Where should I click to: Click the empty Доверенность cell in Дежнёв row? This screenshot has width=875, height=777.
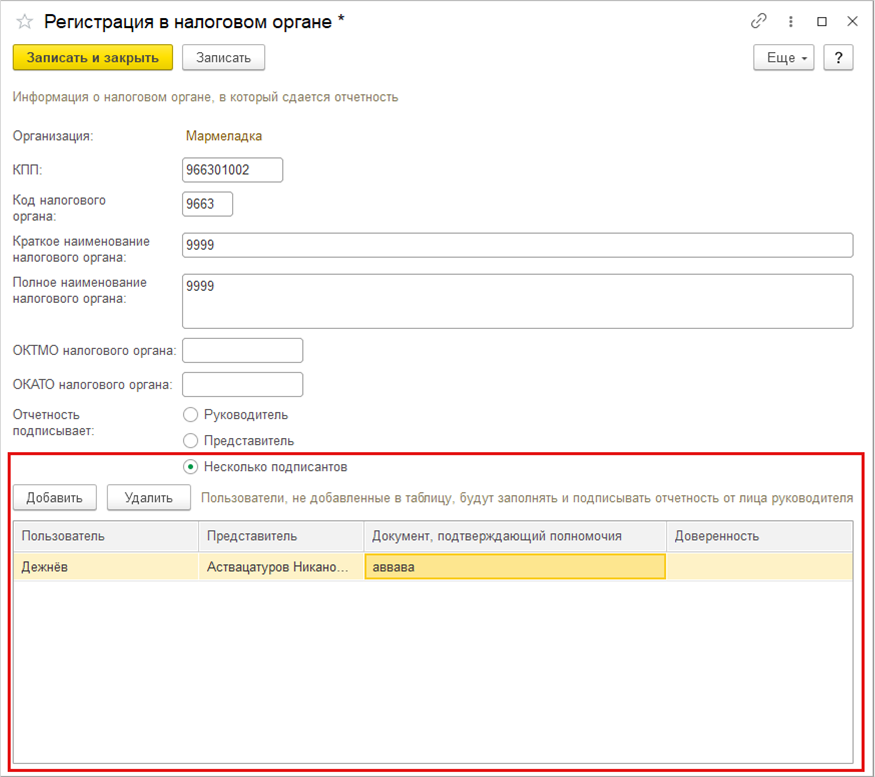[x=759, y=567]
